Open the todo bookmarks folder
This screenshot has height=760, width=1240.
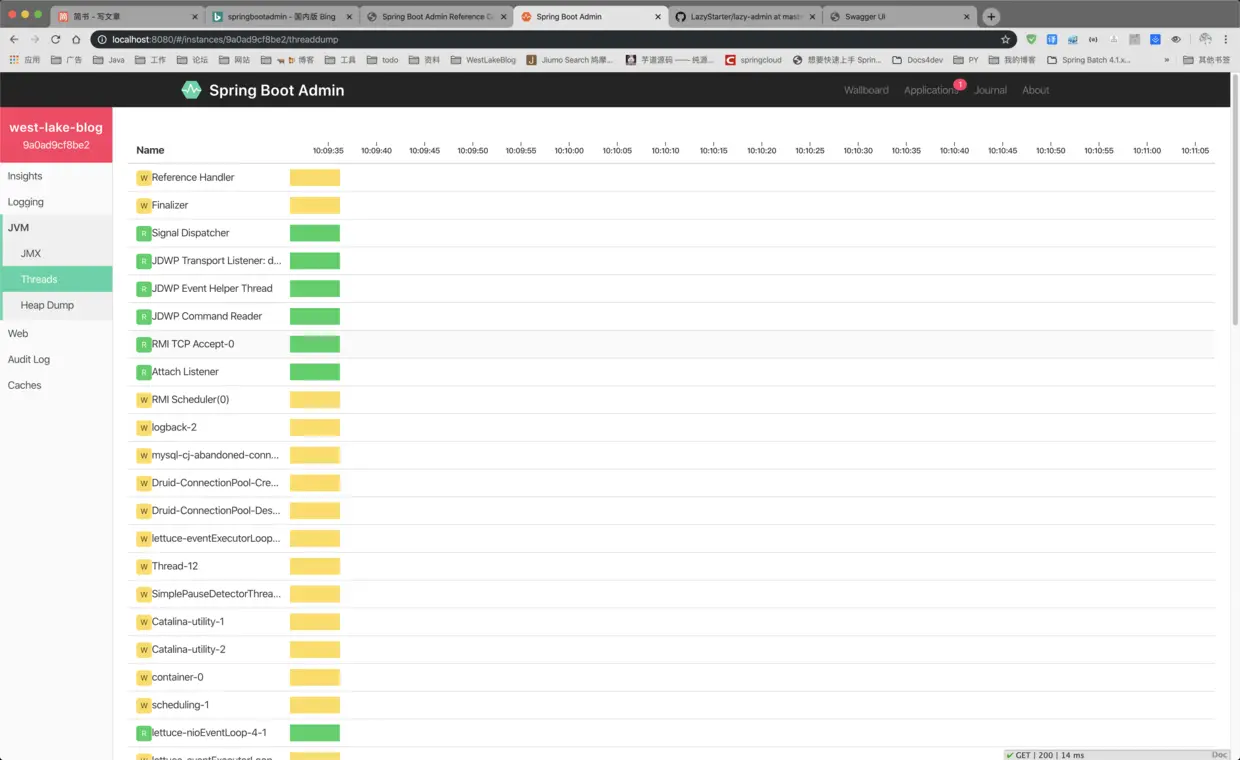(x=382, y=60)
